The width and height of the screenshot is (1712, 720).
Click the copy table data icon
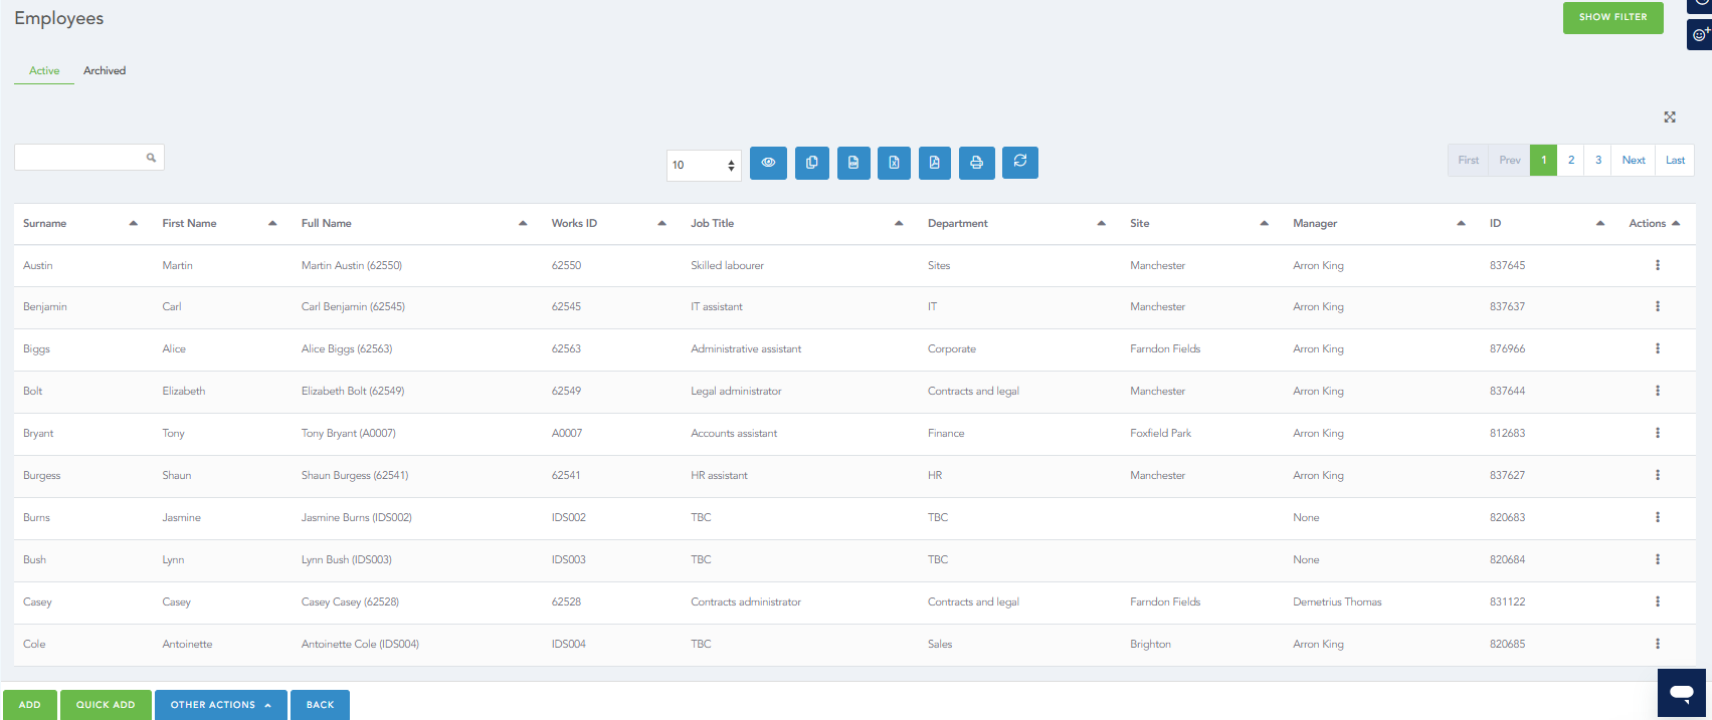tap(811, 162)
